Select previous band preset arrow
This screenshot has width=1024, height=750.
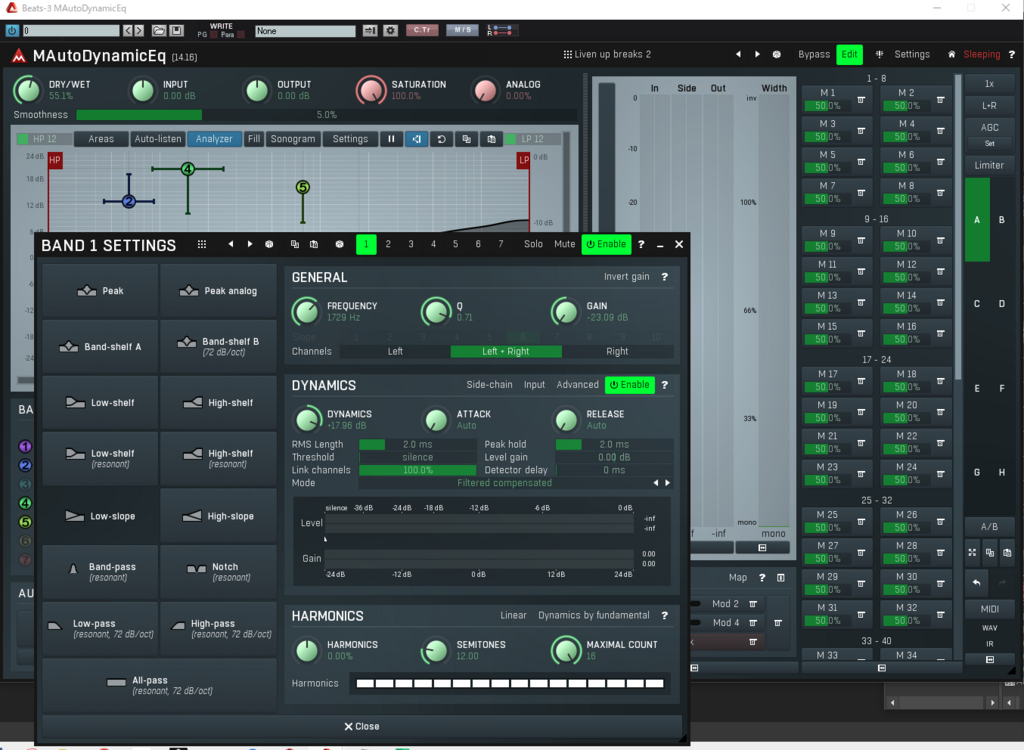tap(231, 244)
